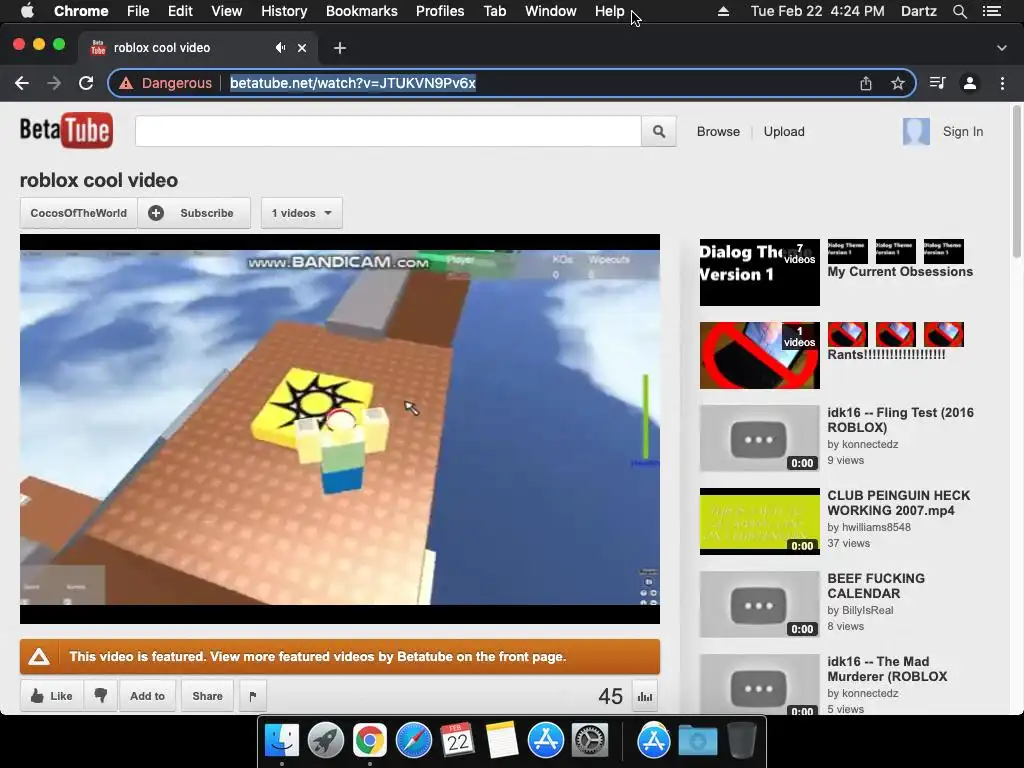Click uploader name hwilliams8548
Screen dimensions: 1024x768
875,527
